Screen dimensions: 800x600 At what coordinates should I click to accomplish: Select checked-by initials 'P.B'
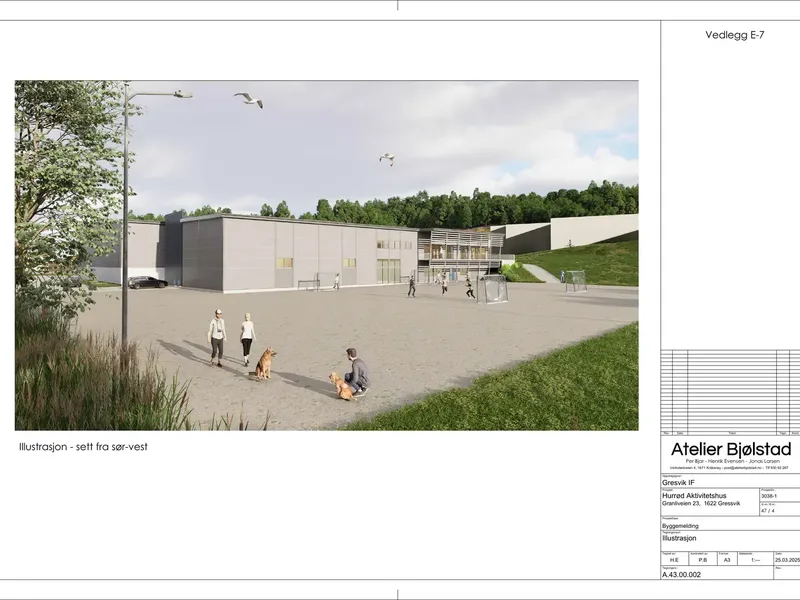click(x=703, y=560)
